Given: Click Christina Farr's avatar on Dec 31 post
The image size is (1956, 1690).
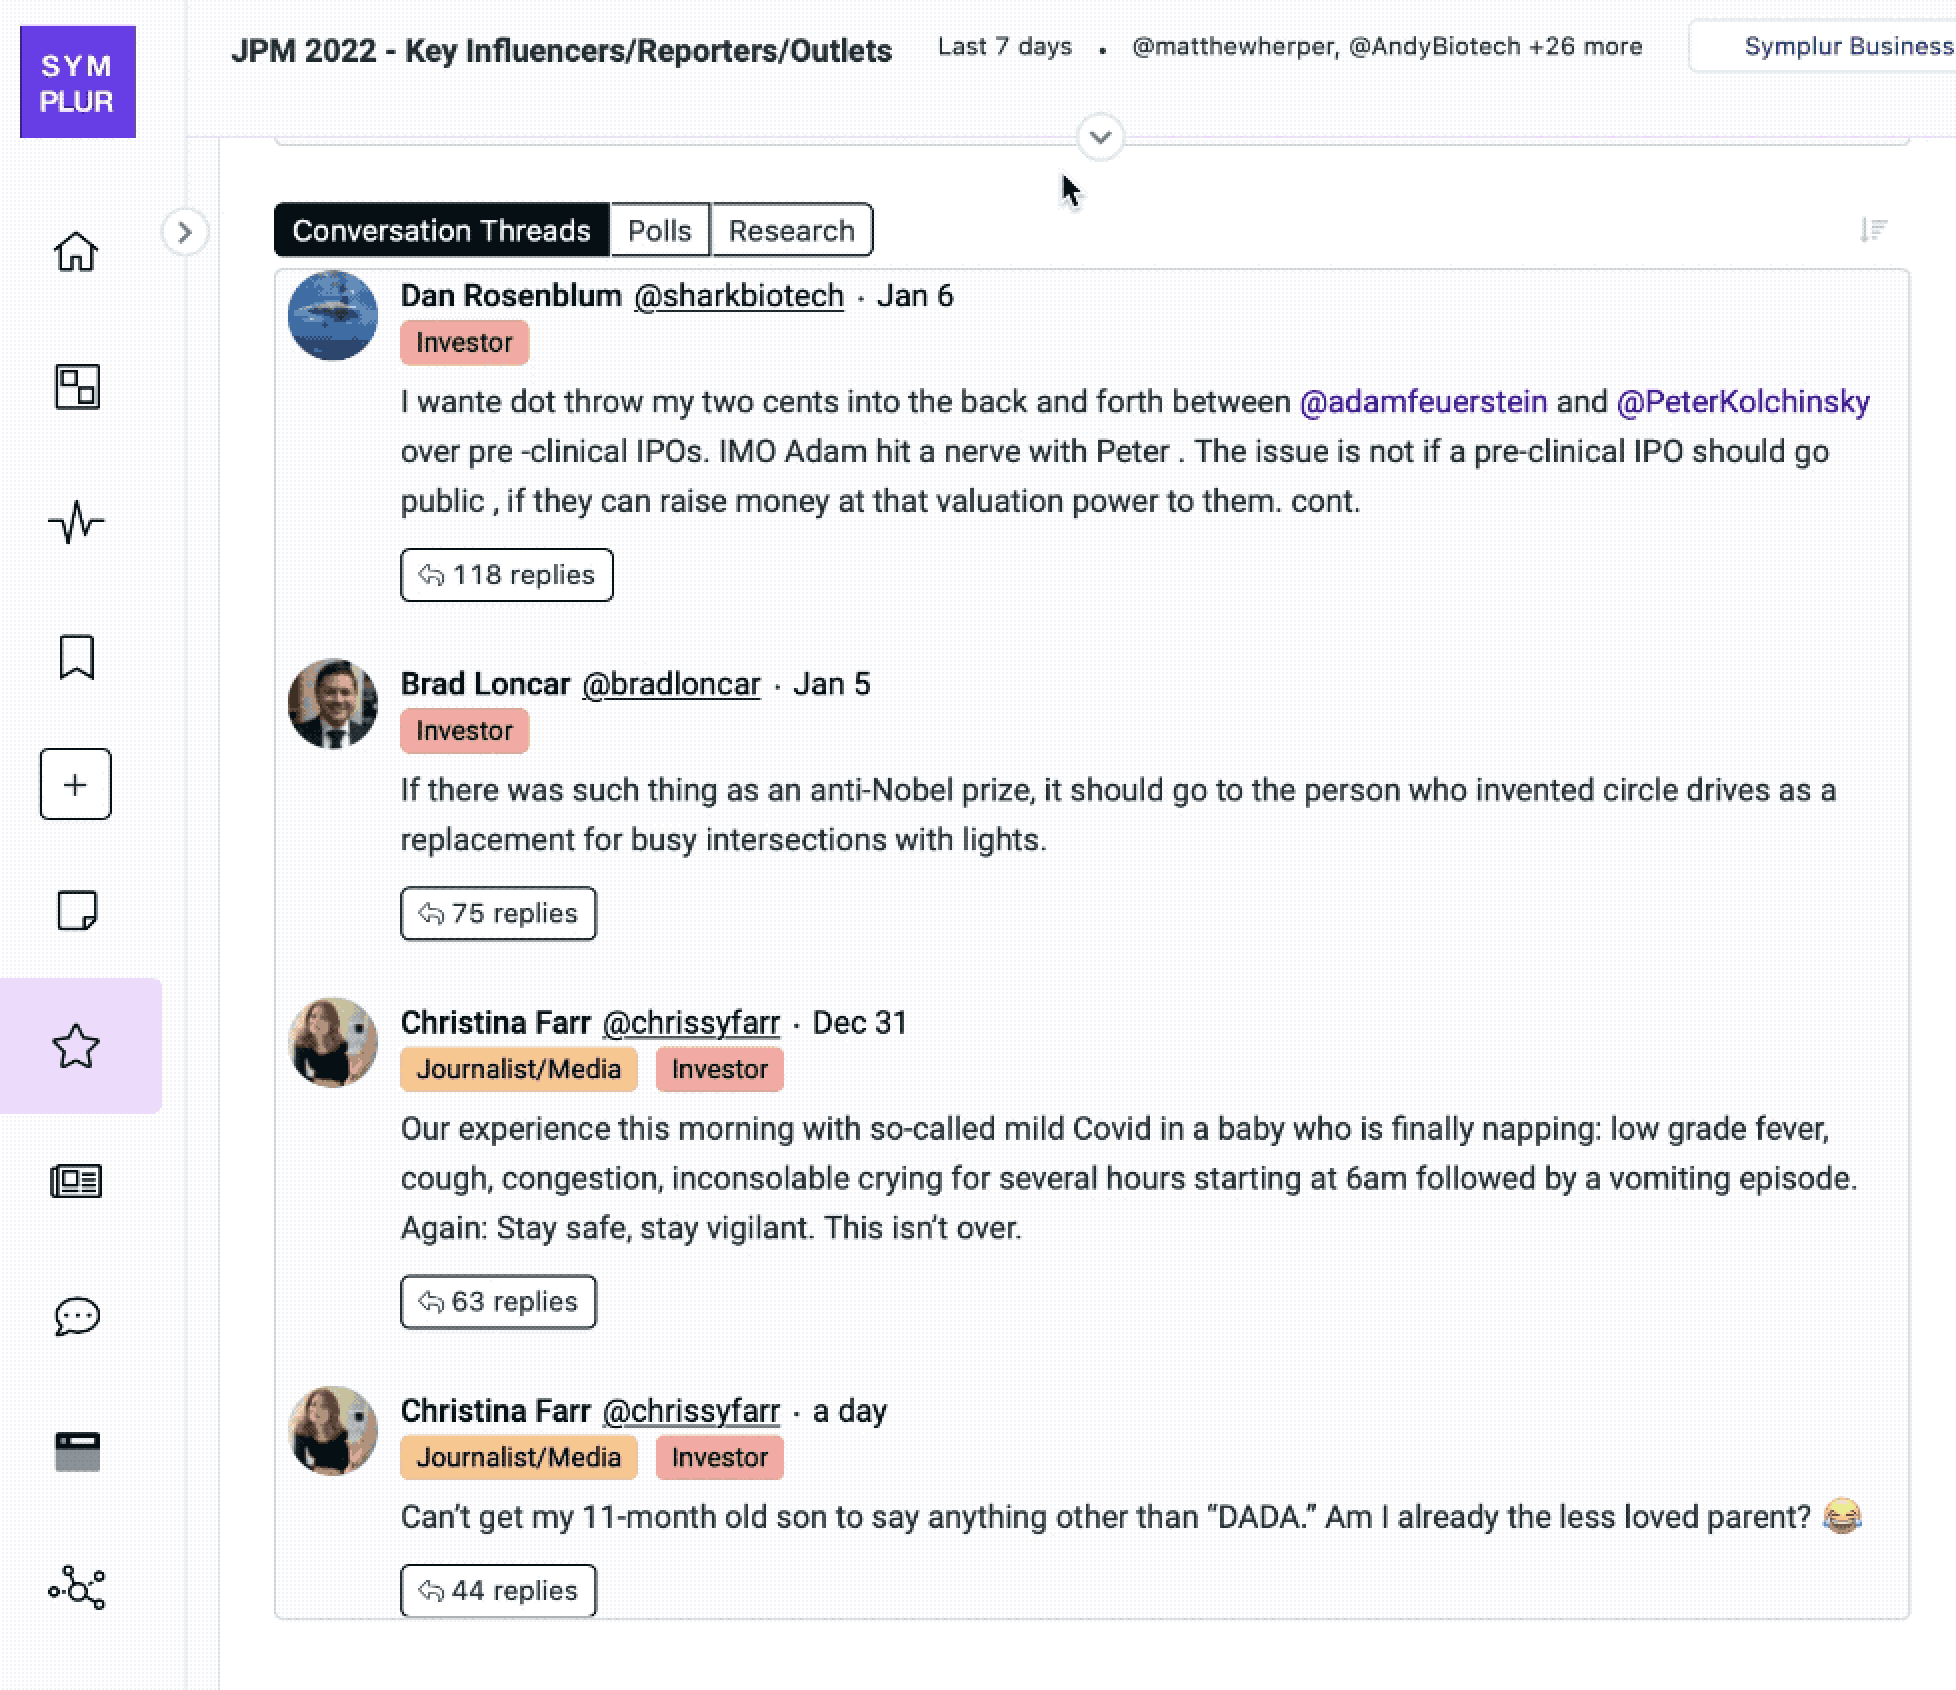Looking at the screenshot, I should (x=333, y=1042).
